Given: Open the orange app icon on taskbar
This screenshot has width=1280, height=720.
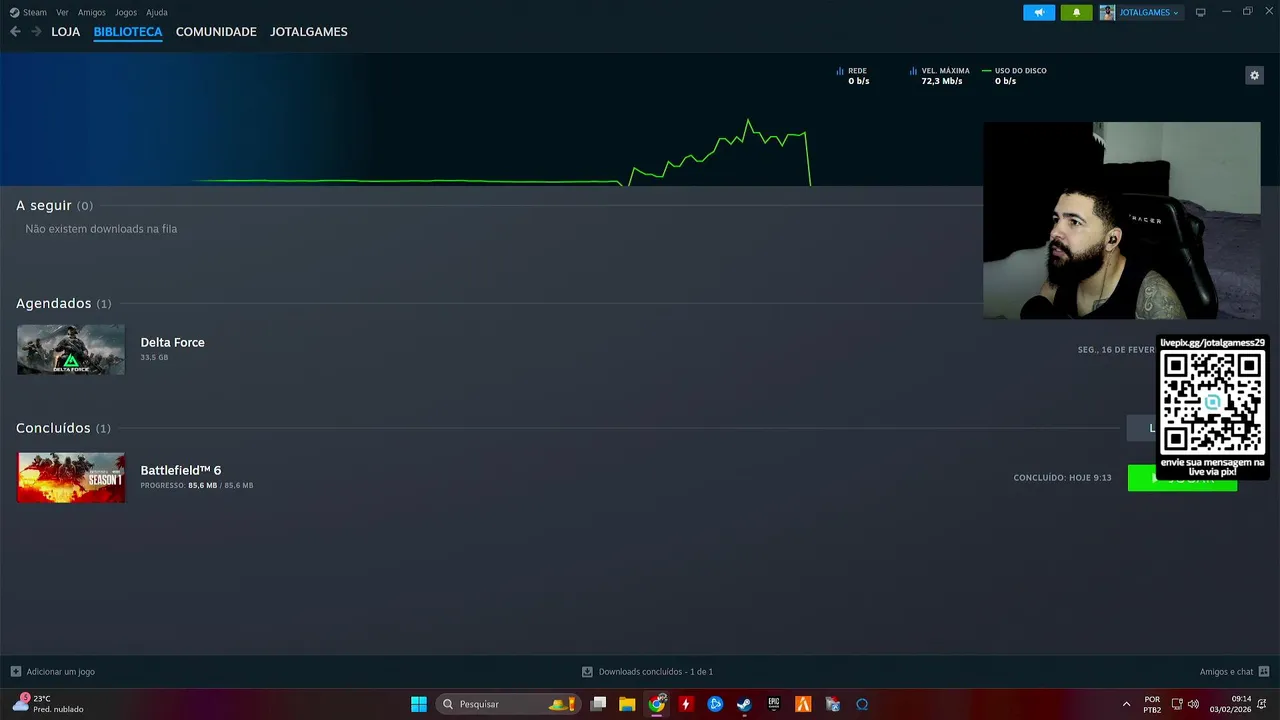Looking at the screenshot, I should 803,704.
